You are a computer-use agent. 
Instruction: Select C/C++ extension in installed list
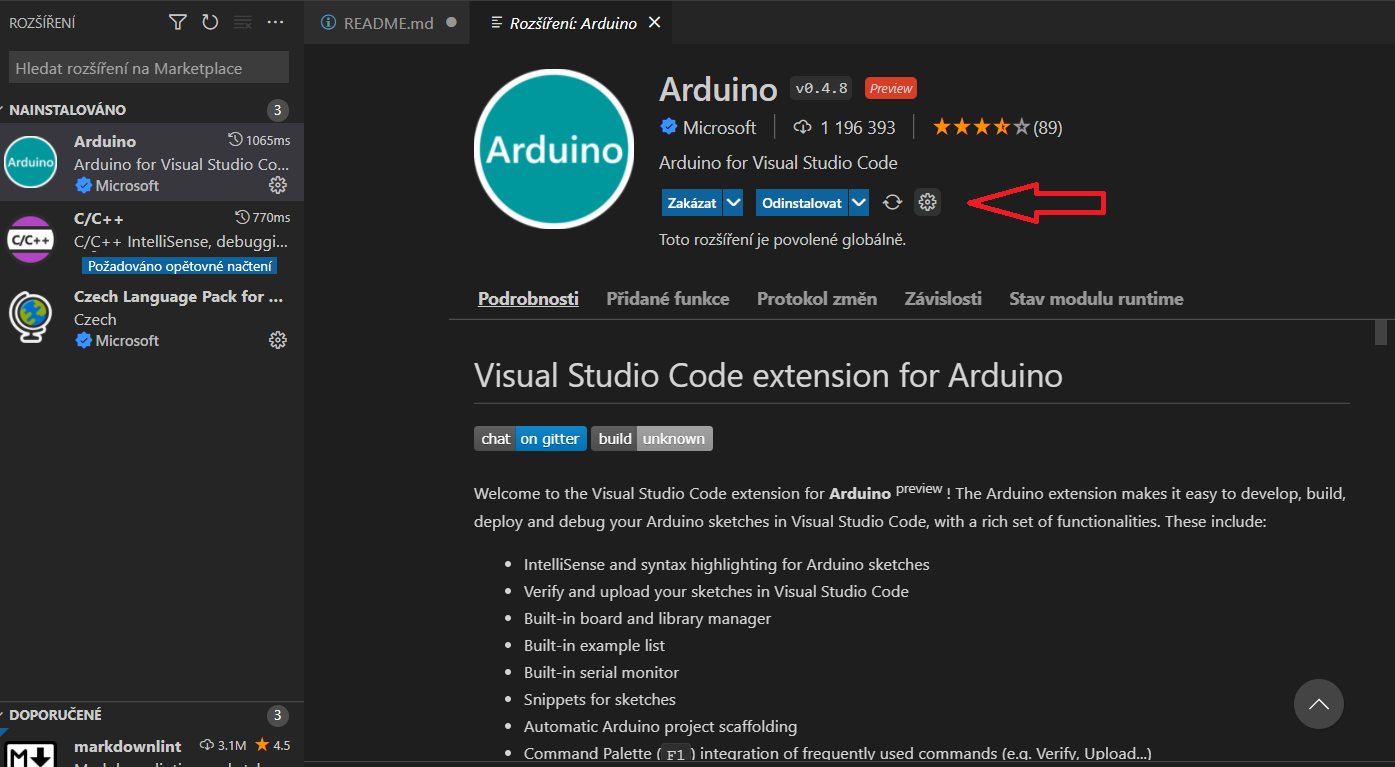[152, 240]
